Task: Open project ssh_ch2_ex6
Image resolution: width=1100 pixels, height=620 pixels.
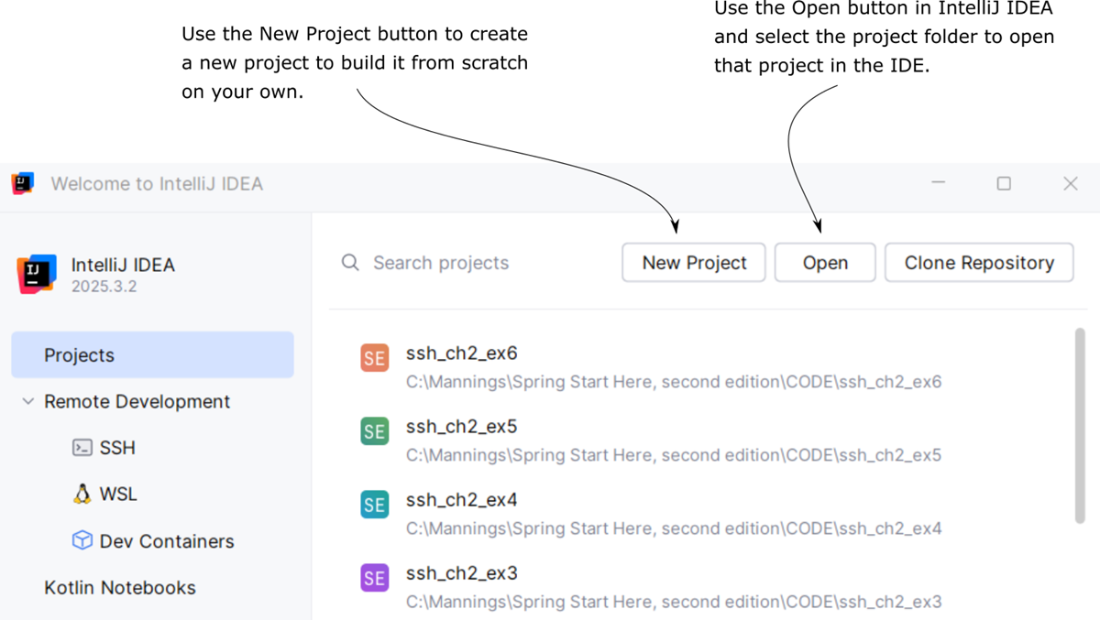Action: coord(462,353)
